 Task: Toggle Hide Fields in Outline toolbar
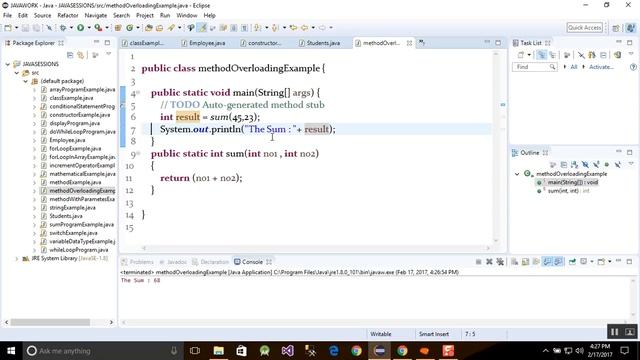585,164
